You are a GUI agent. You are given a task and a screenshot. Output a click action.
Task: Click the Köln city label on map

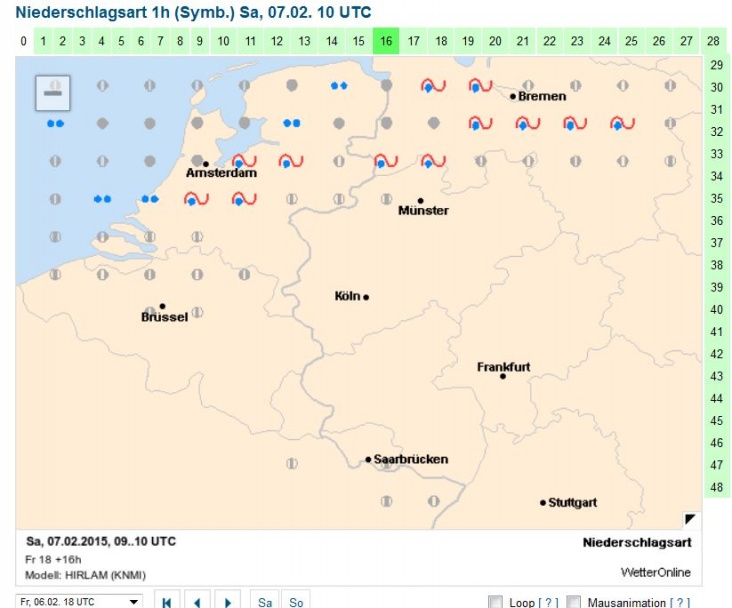347,296
